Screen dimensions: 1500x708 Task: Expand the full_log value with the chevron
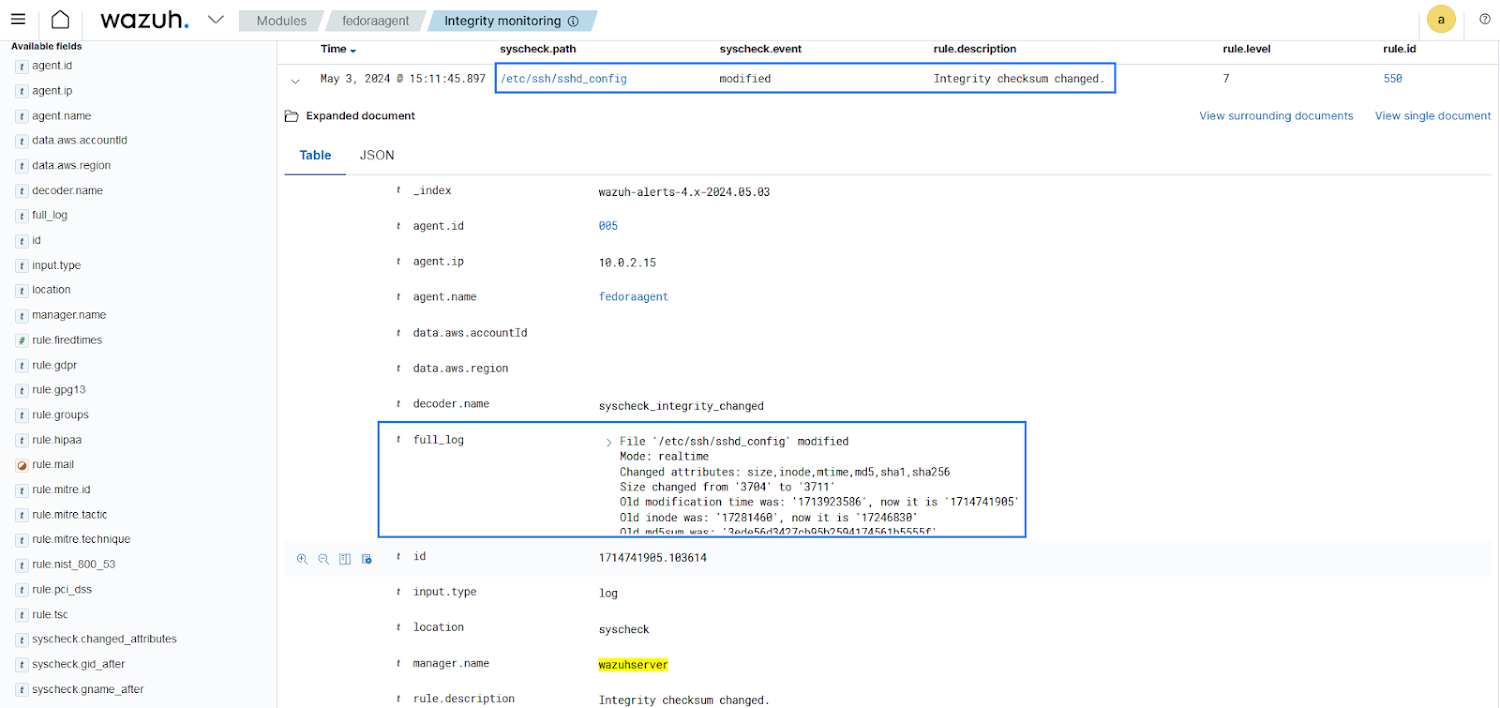click(608, 442)
